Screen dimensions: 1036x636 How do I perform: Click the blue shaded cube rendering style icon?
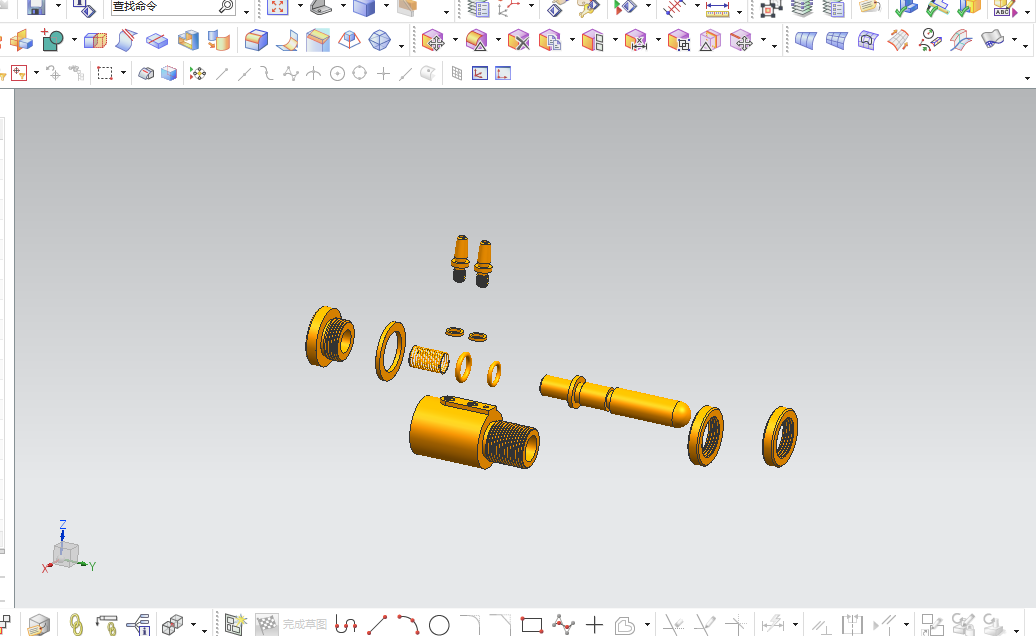[364, 7]
